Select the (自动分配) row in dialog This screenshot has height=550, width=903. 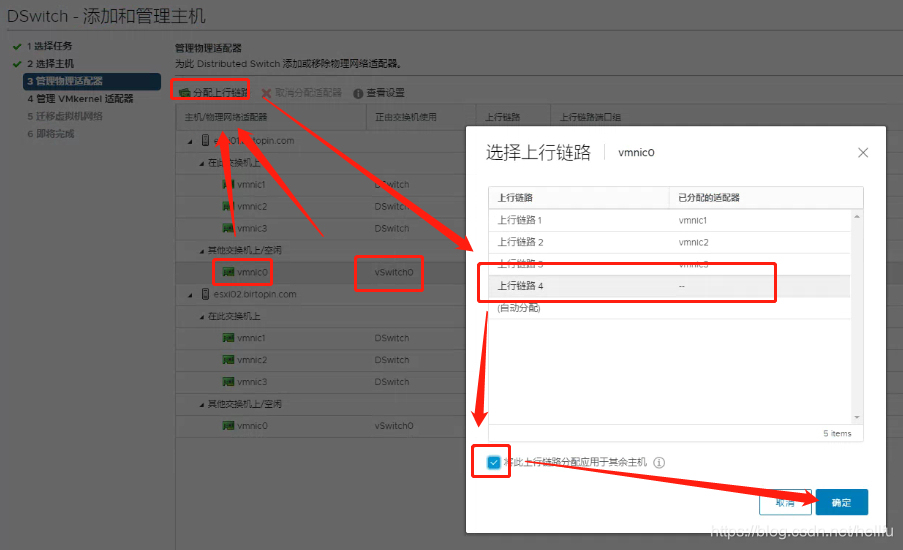click(669, 308)
